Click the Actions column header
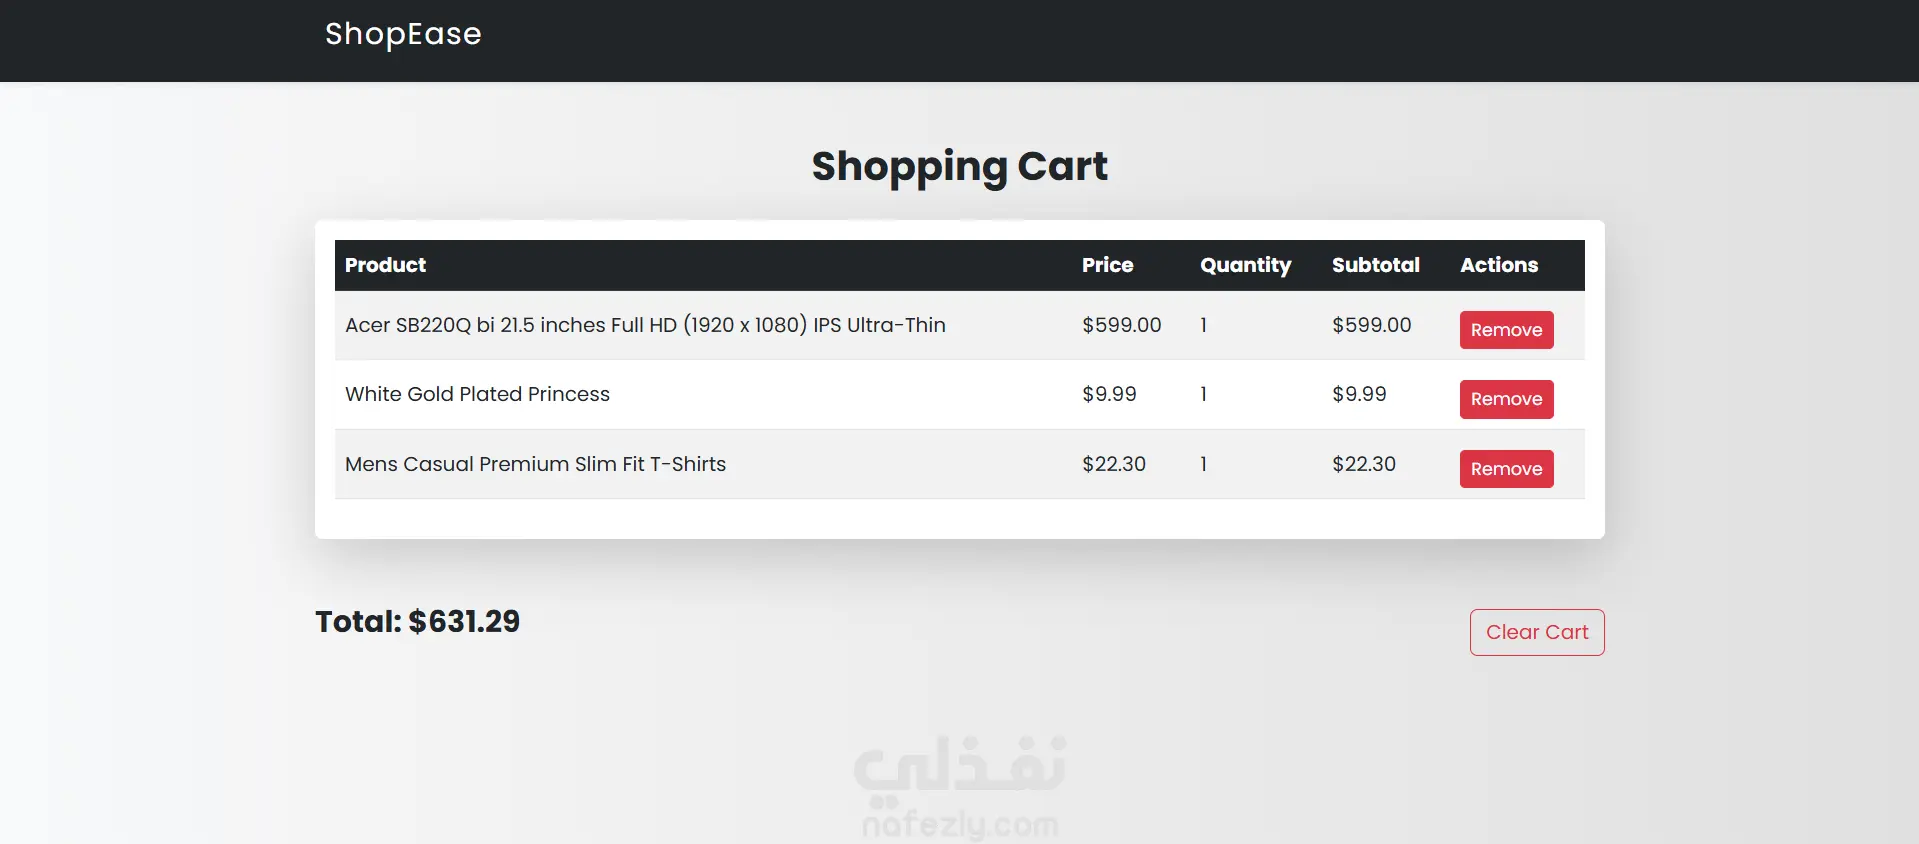Screen dimensions: 1919x844 point(1499,265)
